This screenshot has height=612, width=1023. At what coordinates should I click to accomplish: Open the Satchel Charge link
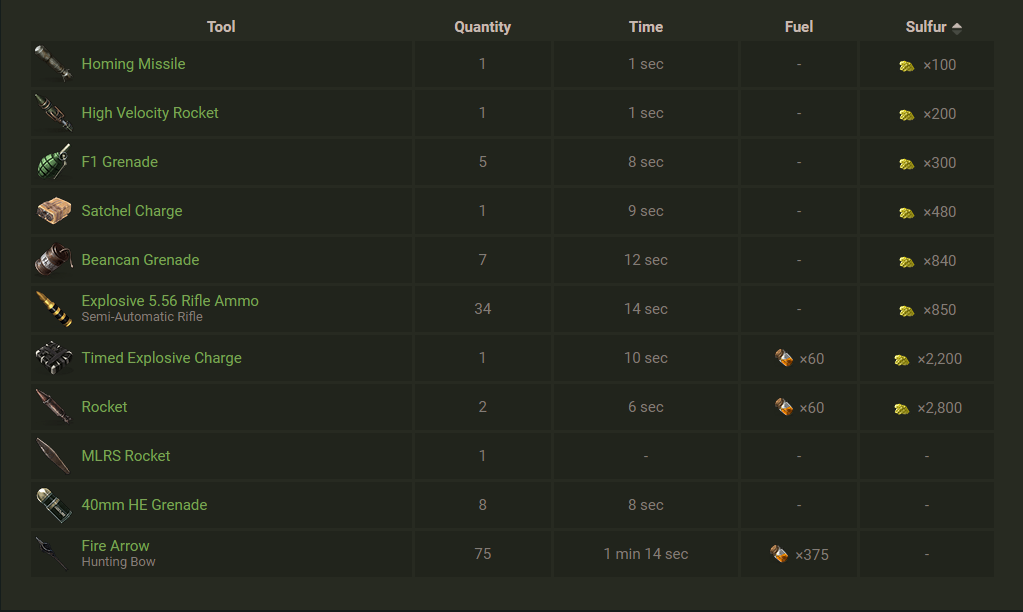point(131,211)
